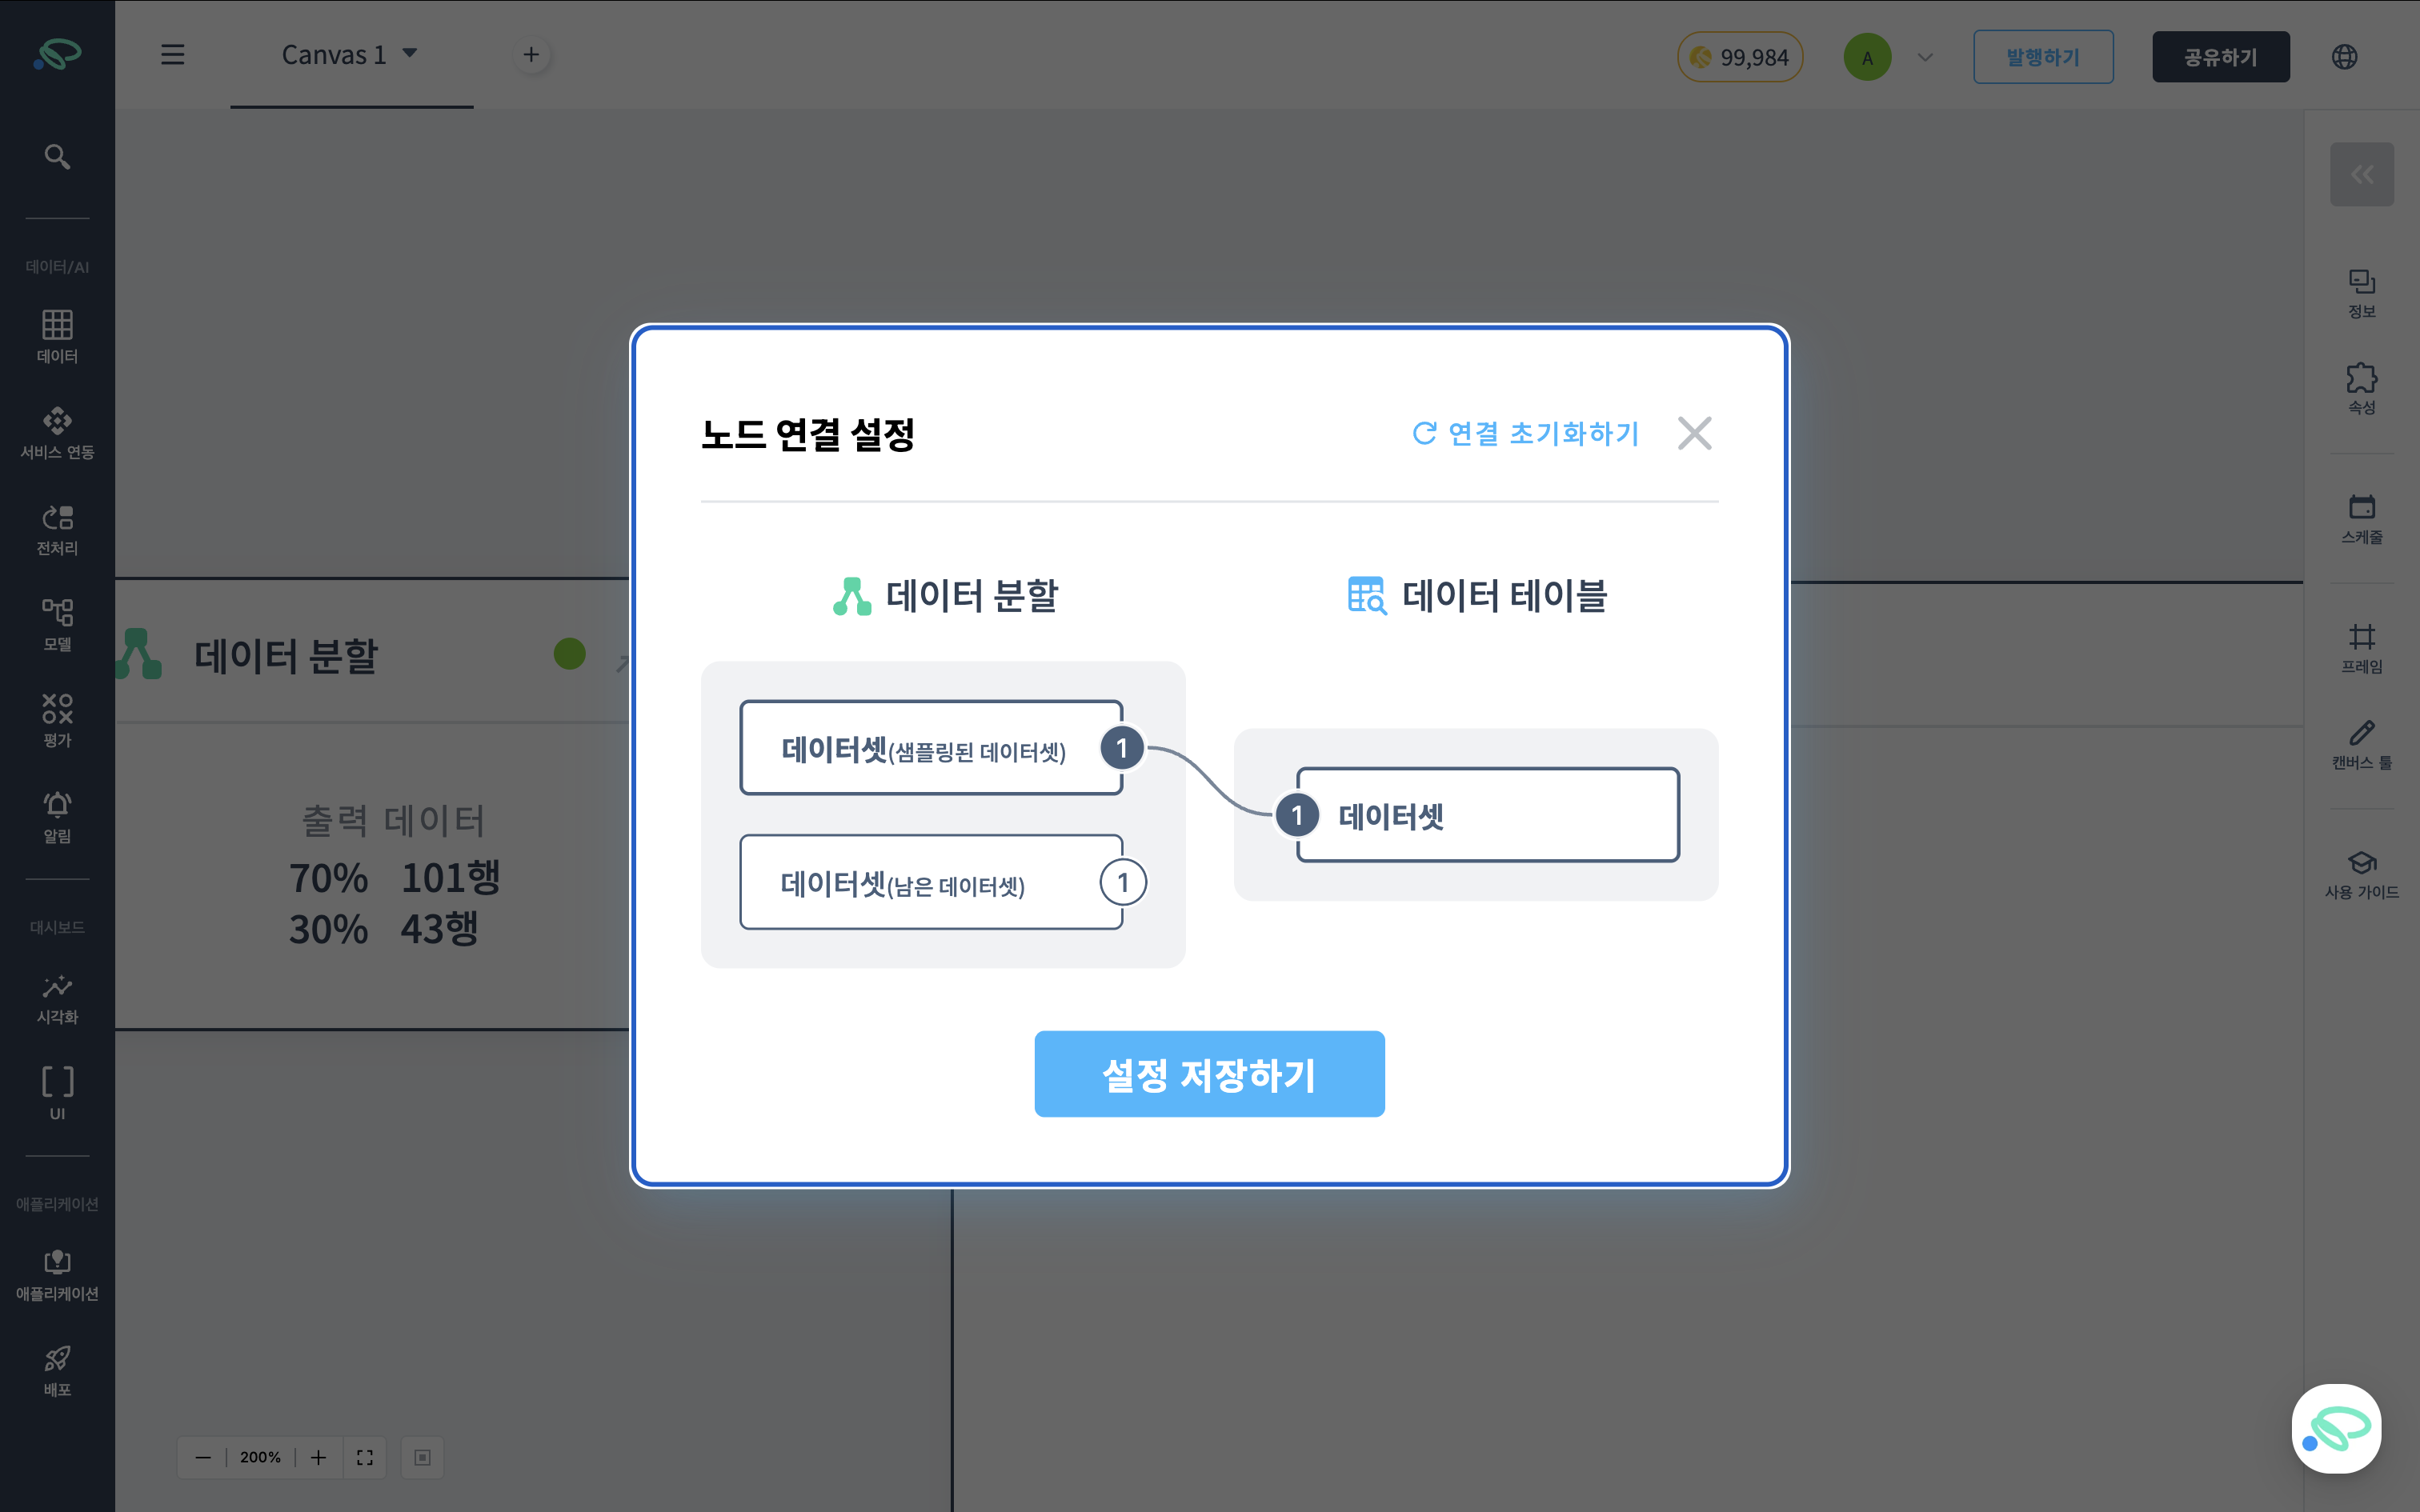The image size is (2420, 1512).
Task: Click 설정 저장하기 to save settings
Action: coord(1209,1074)
